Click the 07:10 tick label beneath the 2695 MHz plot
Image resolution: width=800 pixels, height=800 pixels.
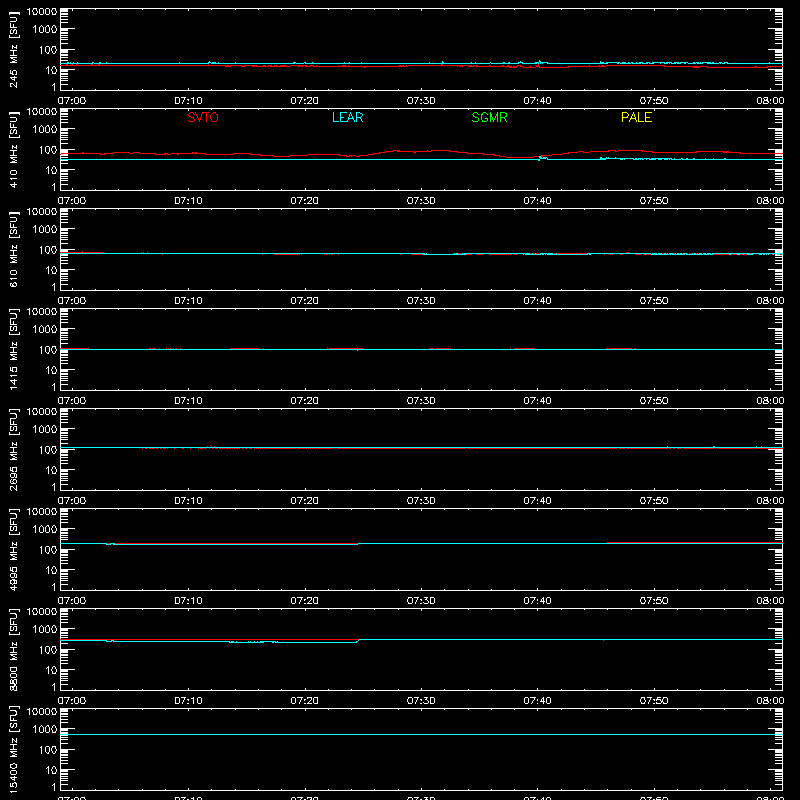(x=188, y=501)
